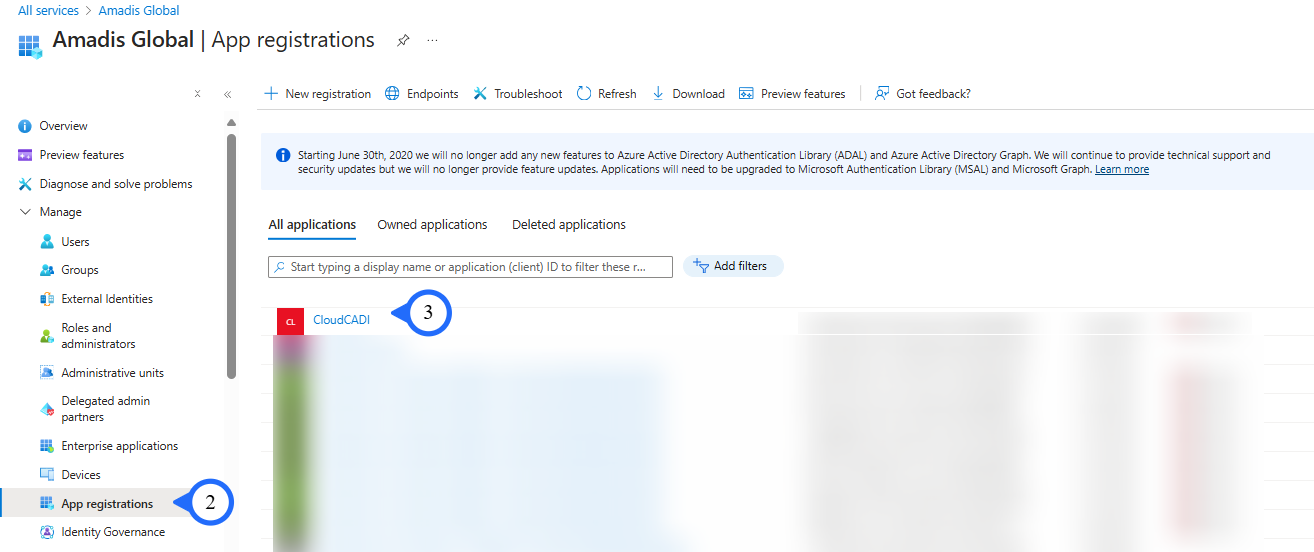Go to Amadis Global breadcrumb
The height and width of the screenshot is (552, 1314).
pos(139,10)
